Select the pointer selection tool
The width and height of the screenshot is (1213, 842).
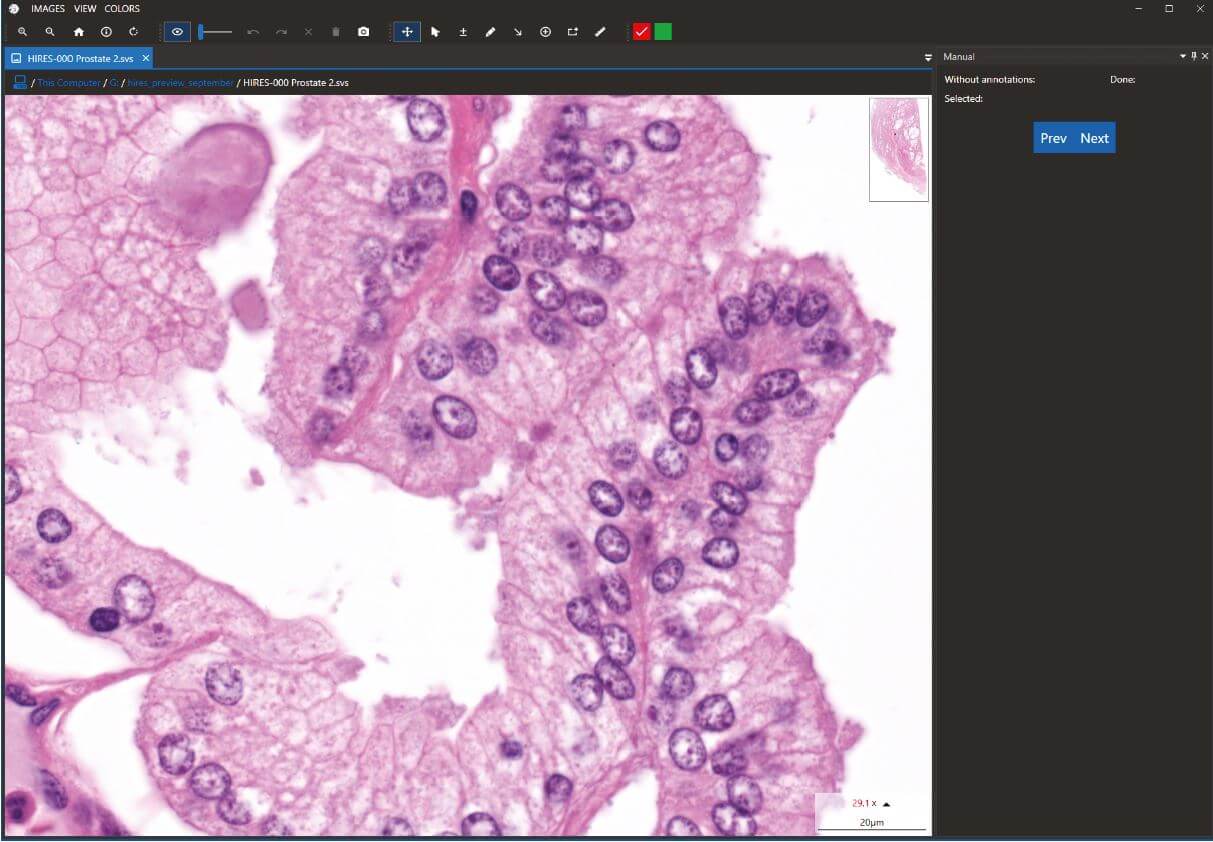click(x=435, y=32)
